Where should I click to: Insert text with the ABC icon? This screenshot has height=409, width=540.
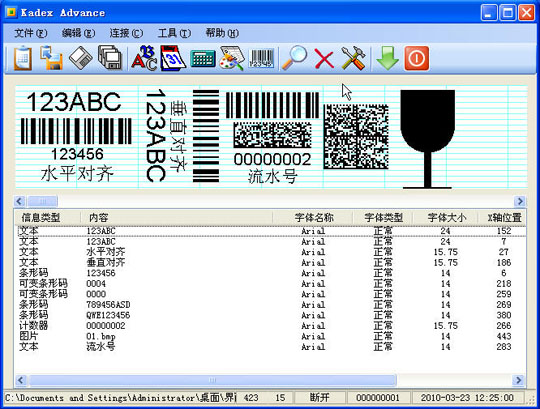144,59
